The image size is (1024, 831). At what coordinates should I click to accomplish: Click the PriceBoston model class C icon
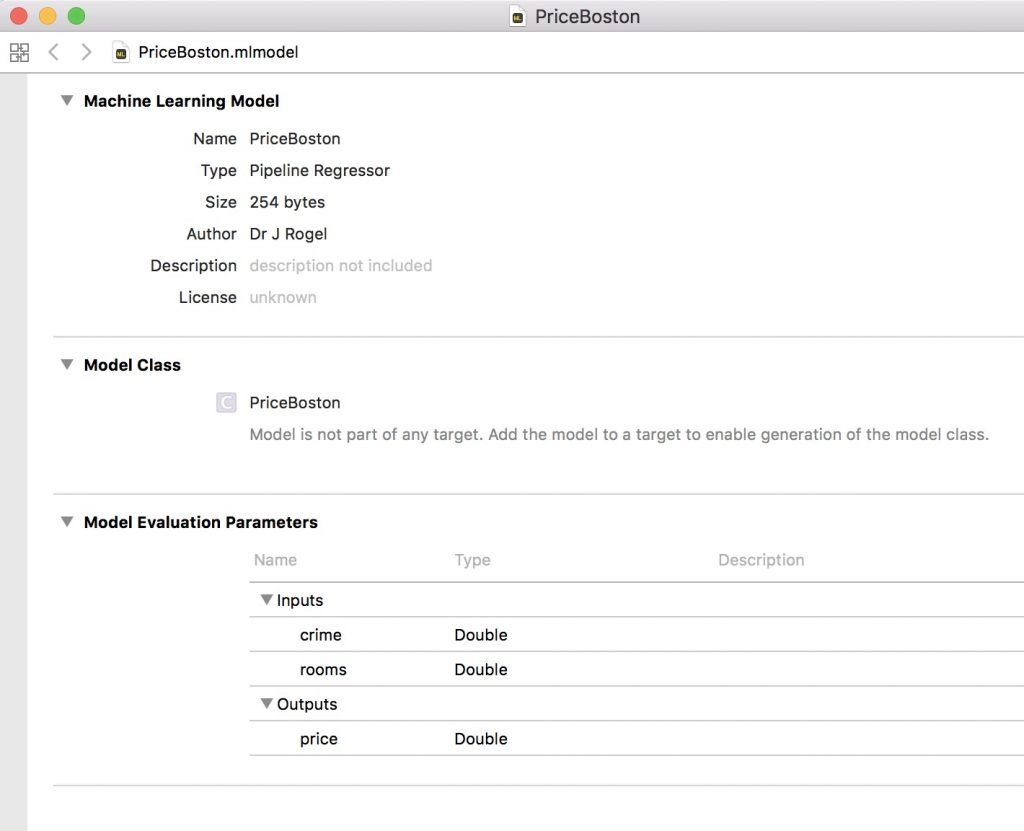pyautogui.click(x=226, y=403)
